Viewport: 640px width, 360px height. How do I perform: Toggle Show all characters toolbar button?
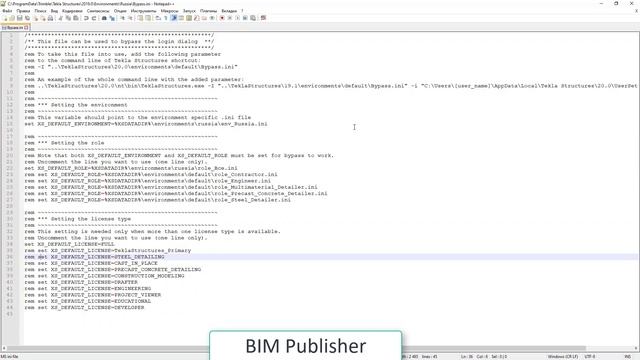tap(166, 18)
